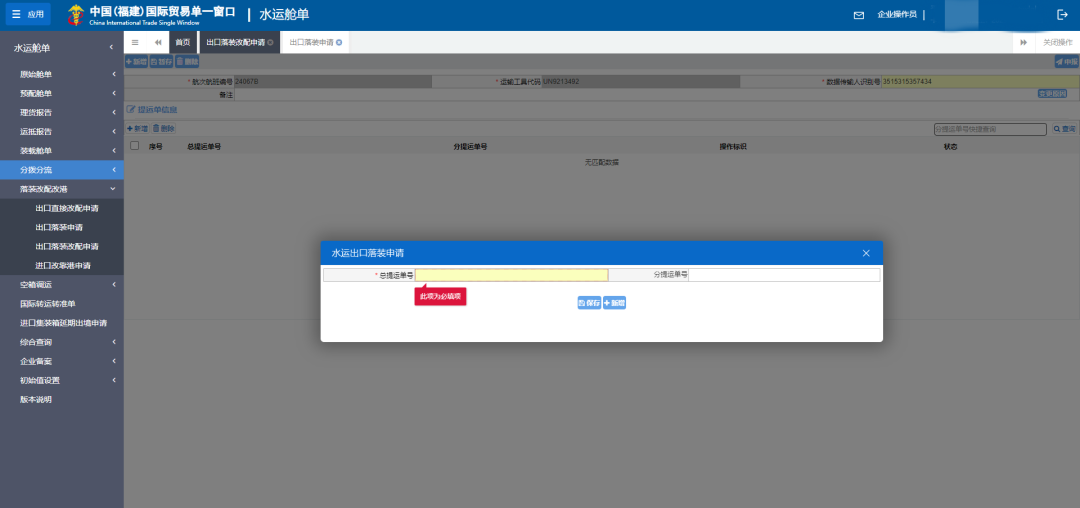Expand the 原始舱单 sidebar section

(61, 75)
